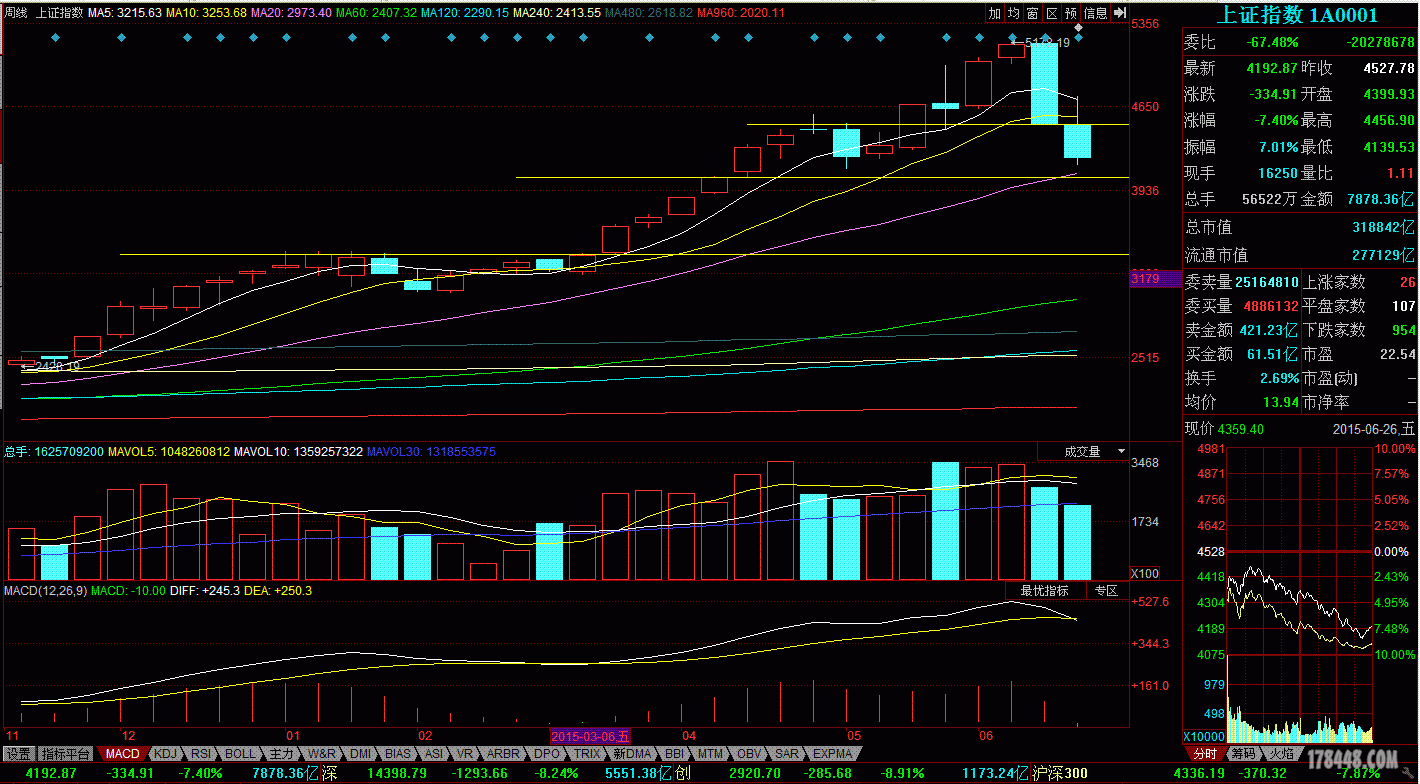This screenshot has width=1420, height=784.
Task: Switch to the ARBR indicator tab
Action: [503, 753]
